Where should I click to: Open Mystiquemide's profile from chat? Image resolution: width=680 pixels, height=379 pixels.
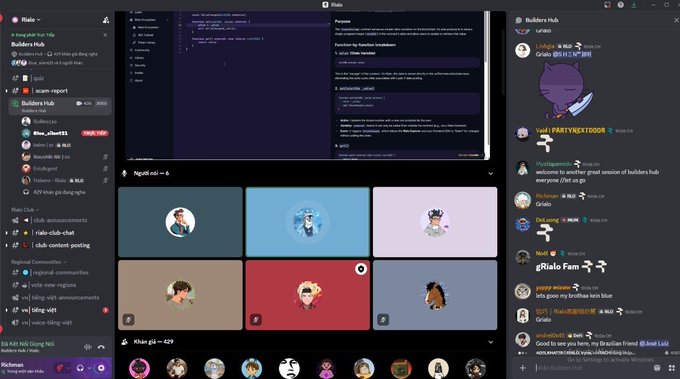pos(553,164)
